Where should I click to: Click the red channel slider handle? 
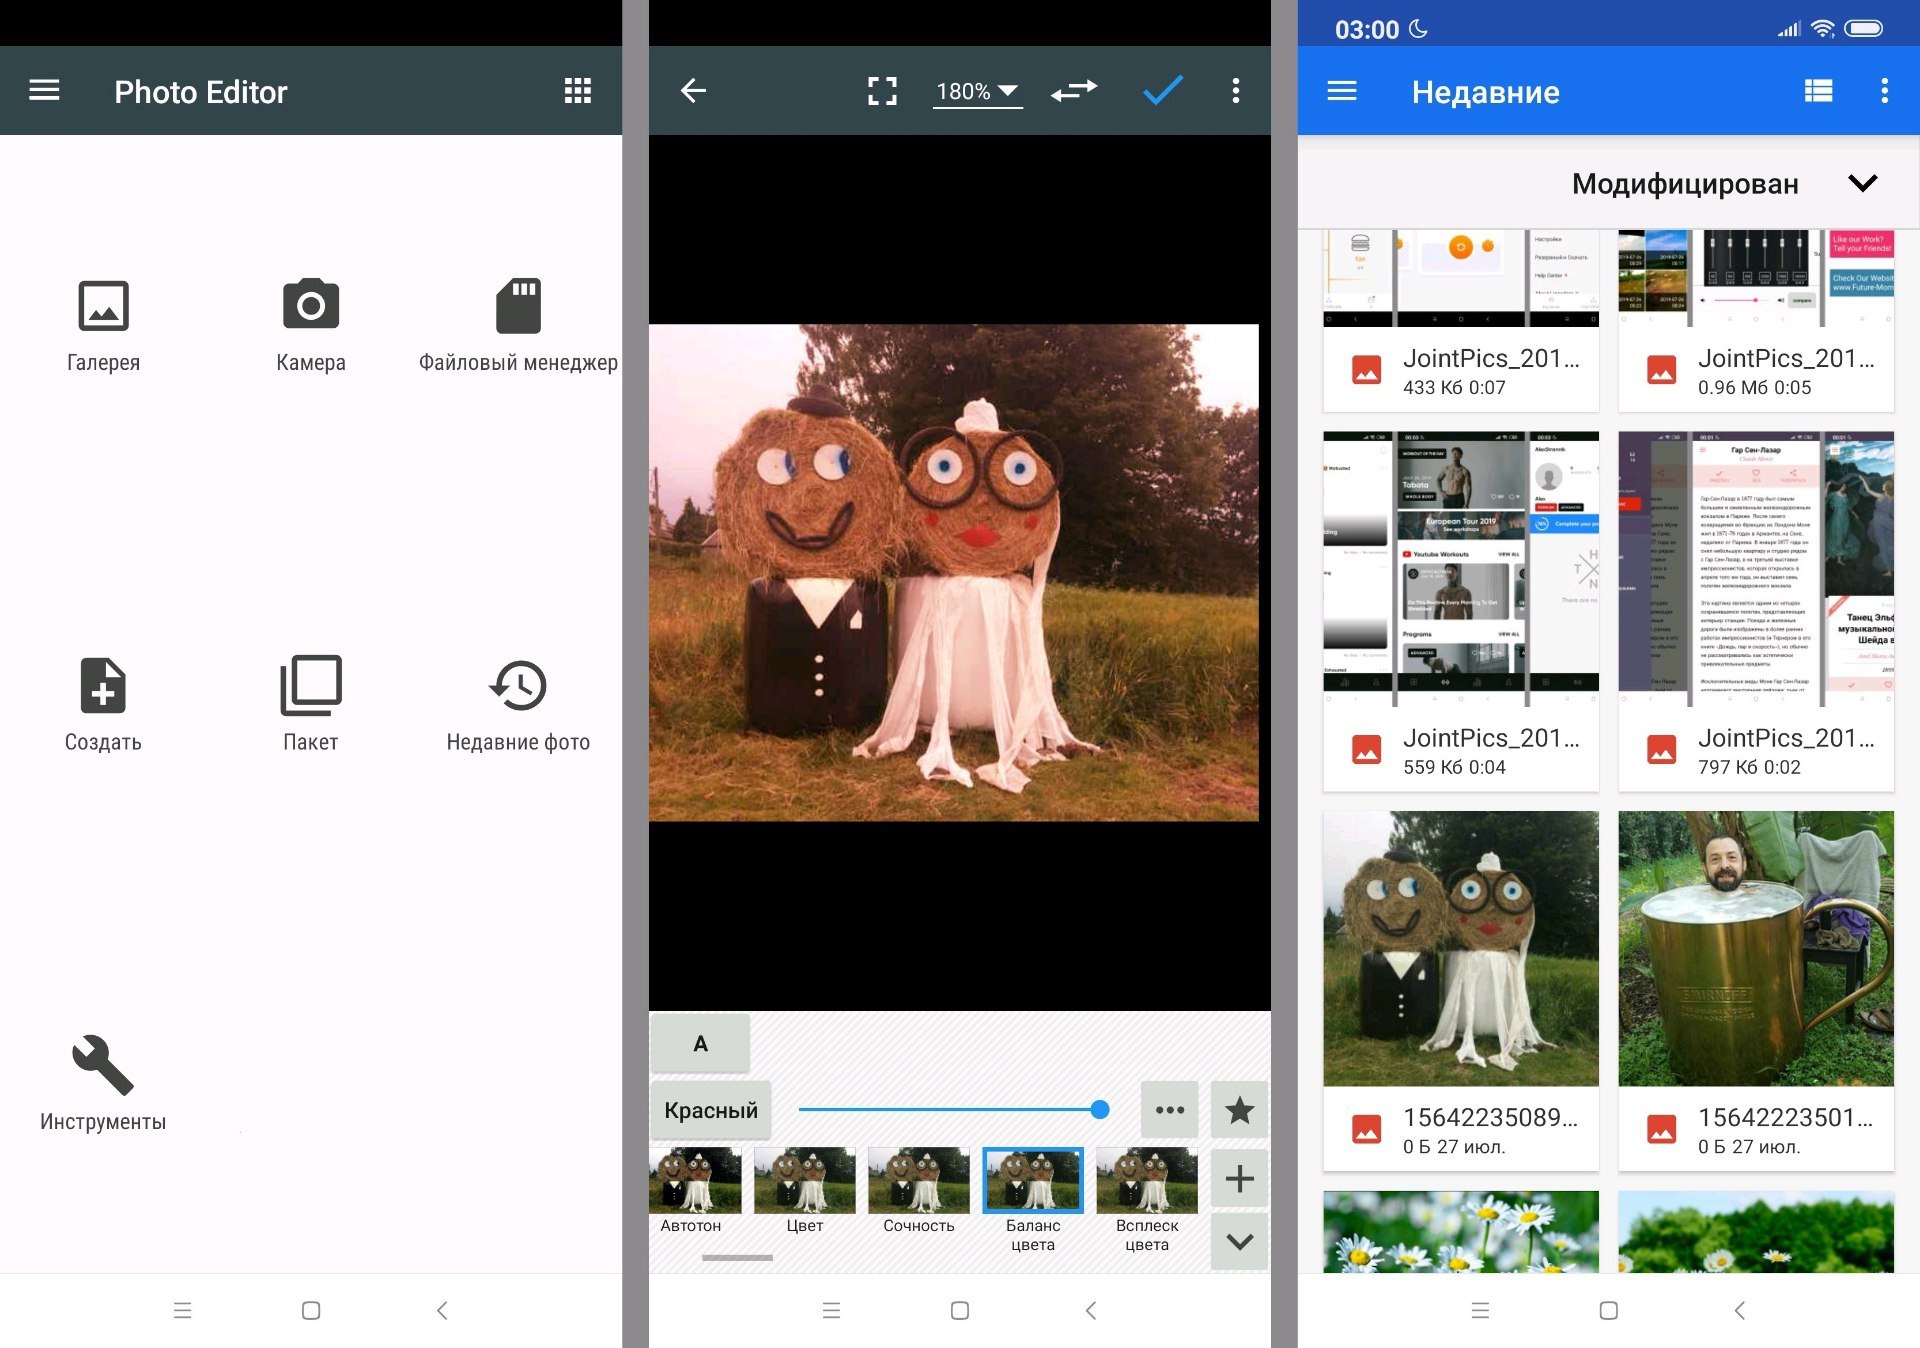(1100, 1109)
